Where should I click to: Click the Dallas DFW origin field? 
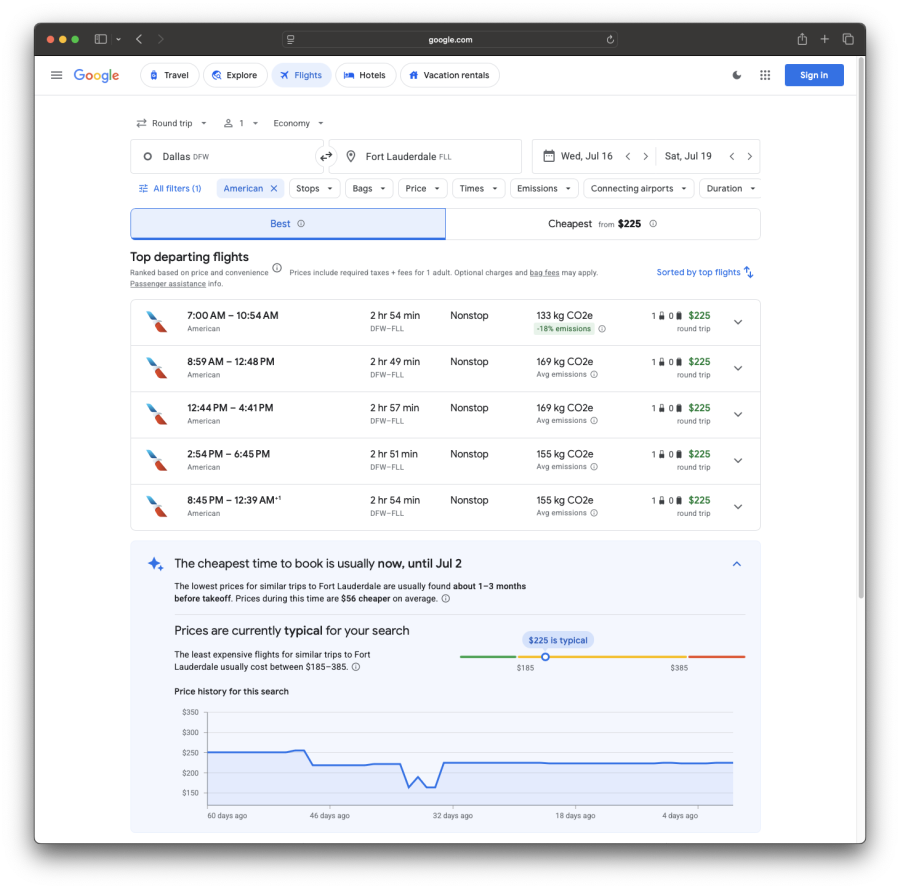click(x=227, y=156)
